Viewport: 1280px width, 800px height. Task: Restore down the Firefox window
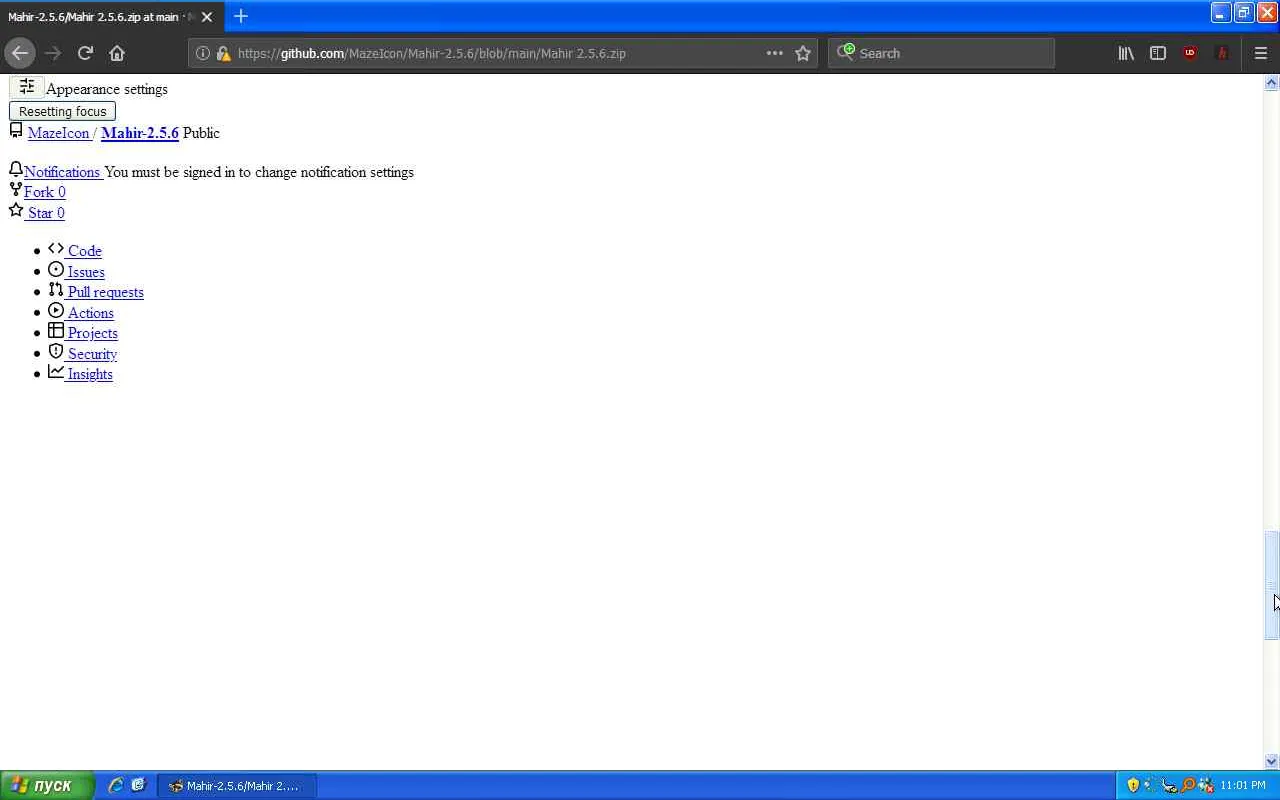(x=1244, y=12)
